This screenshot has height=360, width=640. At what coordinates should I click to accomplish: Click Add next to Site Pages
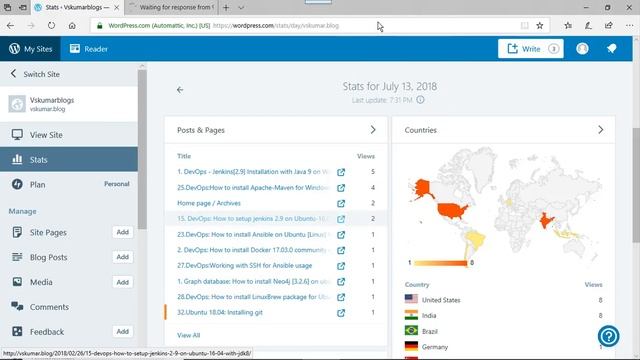(x=122, y=232)
